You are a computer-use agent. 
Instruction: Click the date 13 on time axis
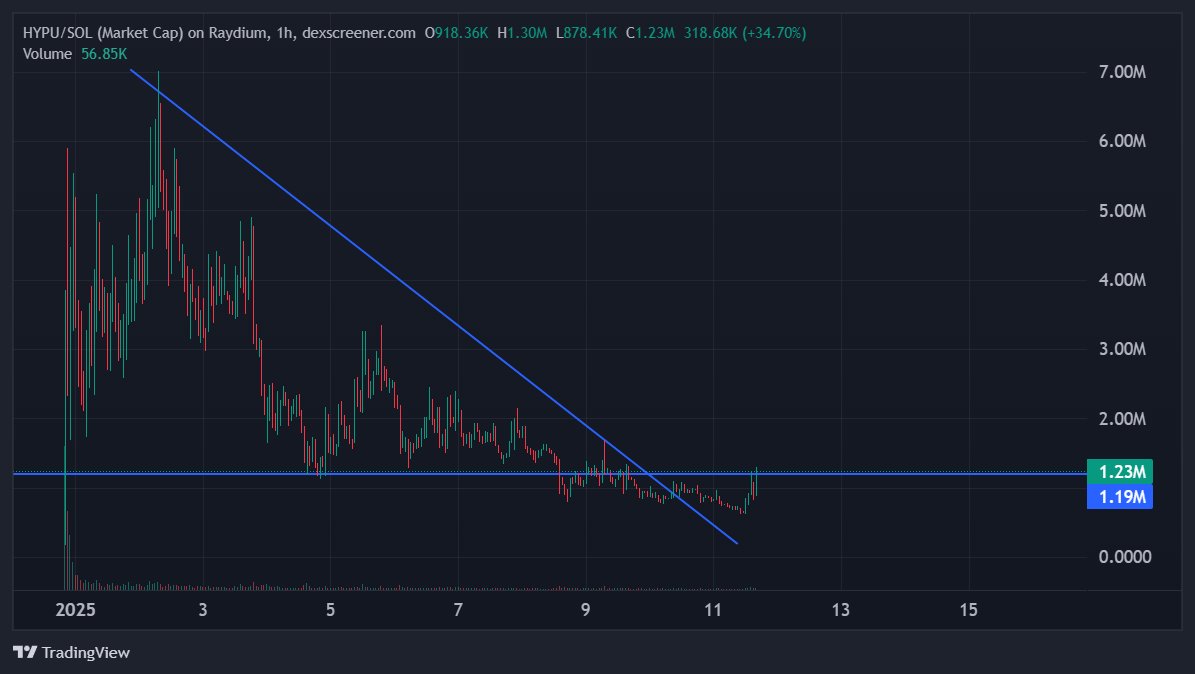point(840,609)
